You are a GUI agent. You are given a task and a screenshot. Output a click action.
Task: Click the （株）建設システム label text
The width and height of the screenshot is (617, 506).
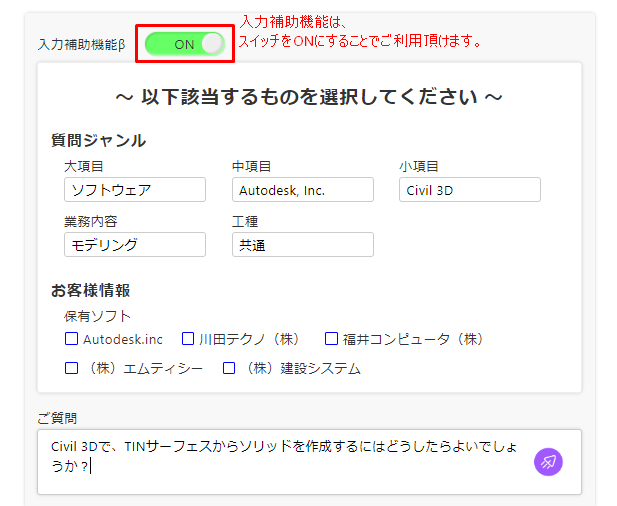pyautogui.click(x=301, y=369)
